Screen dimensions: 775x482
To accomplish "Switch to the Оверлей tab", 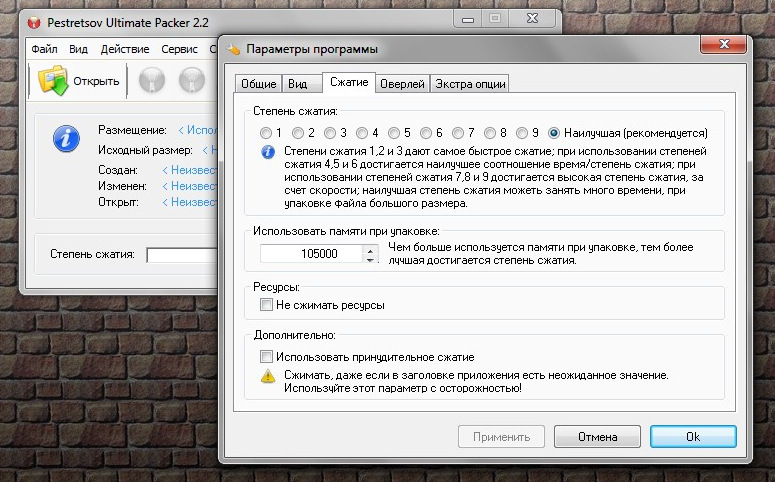I will 402,84.
